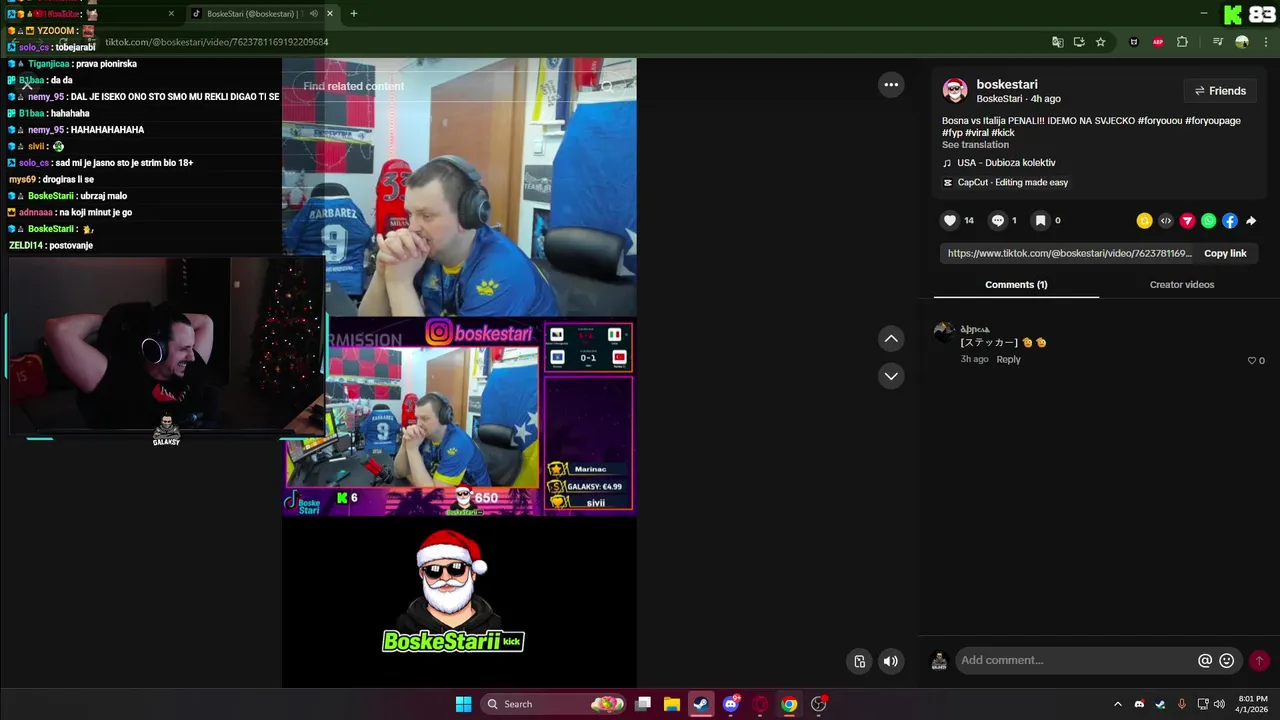Open the clock showing 8:01 PM

point(1252,704)
